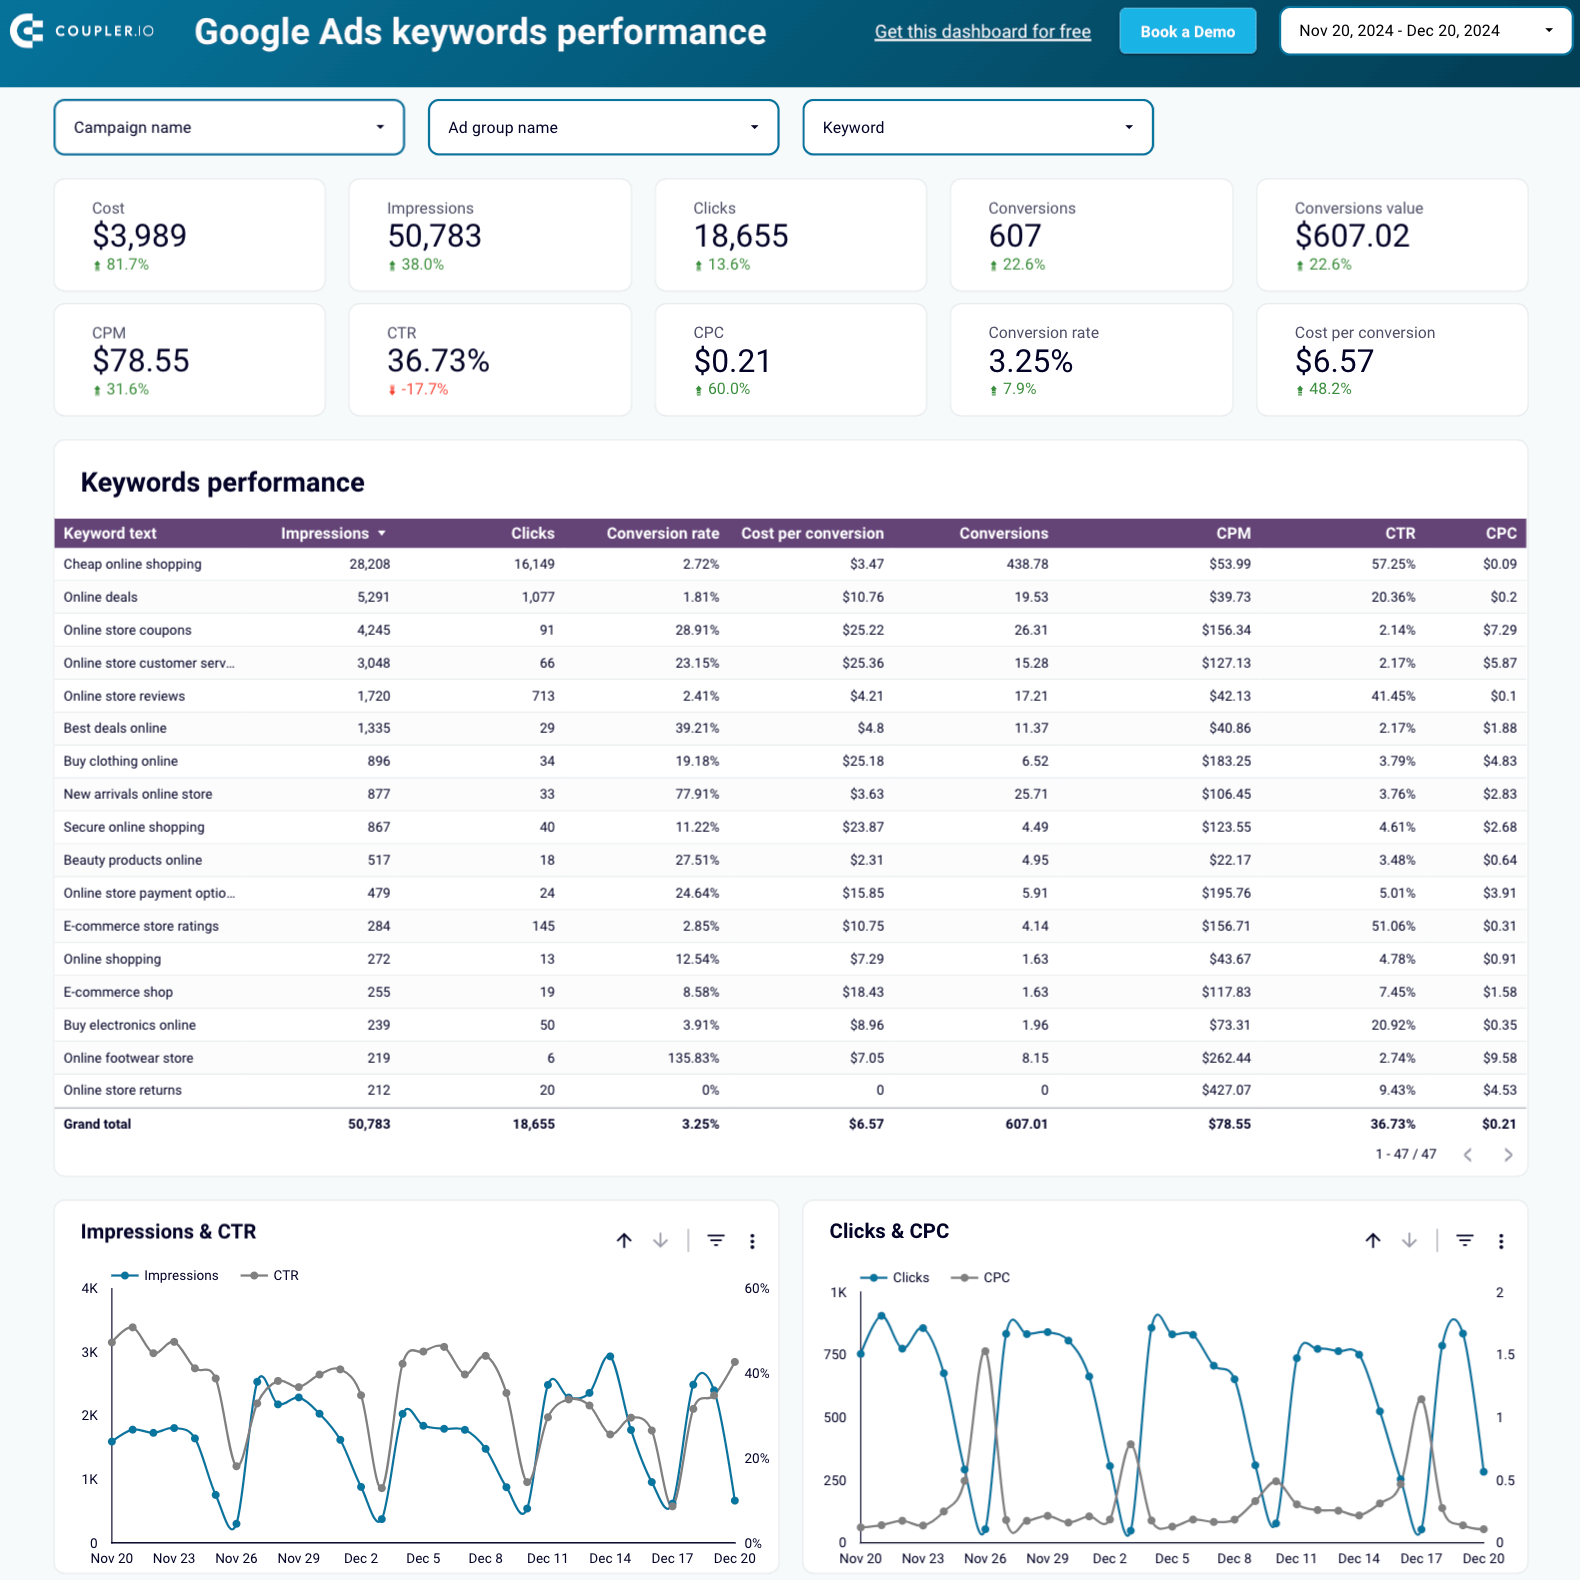The height and width of the screenshot is (1580, 1580).
Task: Open the Keyword filter dropdown
Action: pos(978,127)
